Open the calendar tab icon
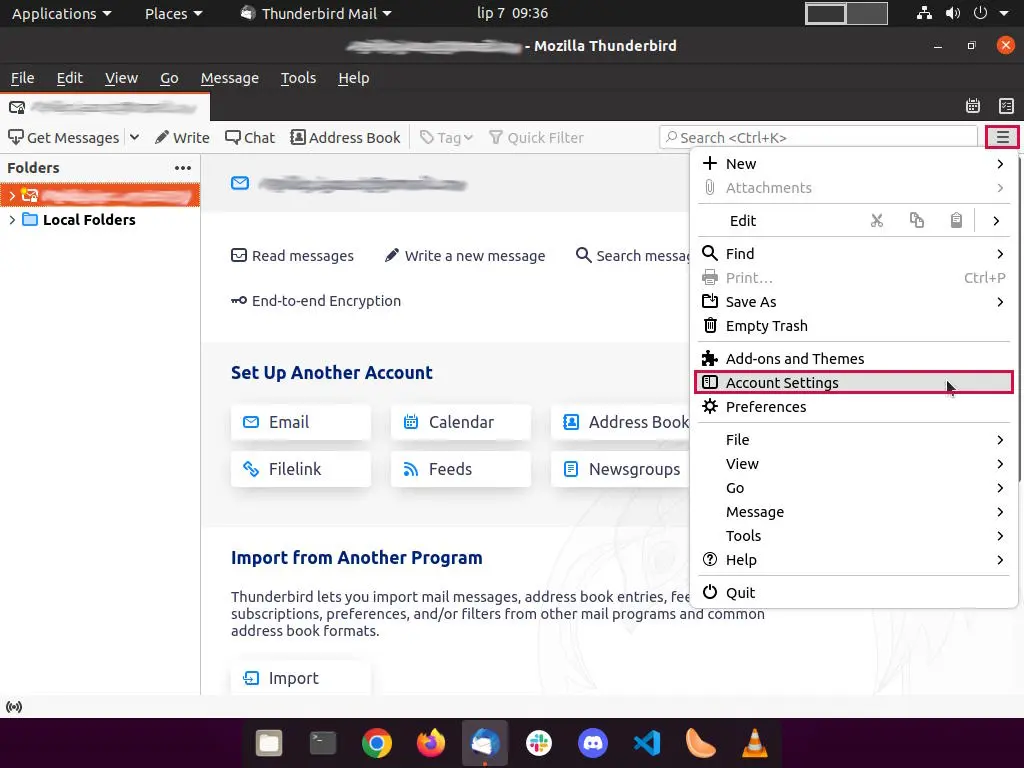Viewport: 1024px width, 768px height. [x=973, y=106]
